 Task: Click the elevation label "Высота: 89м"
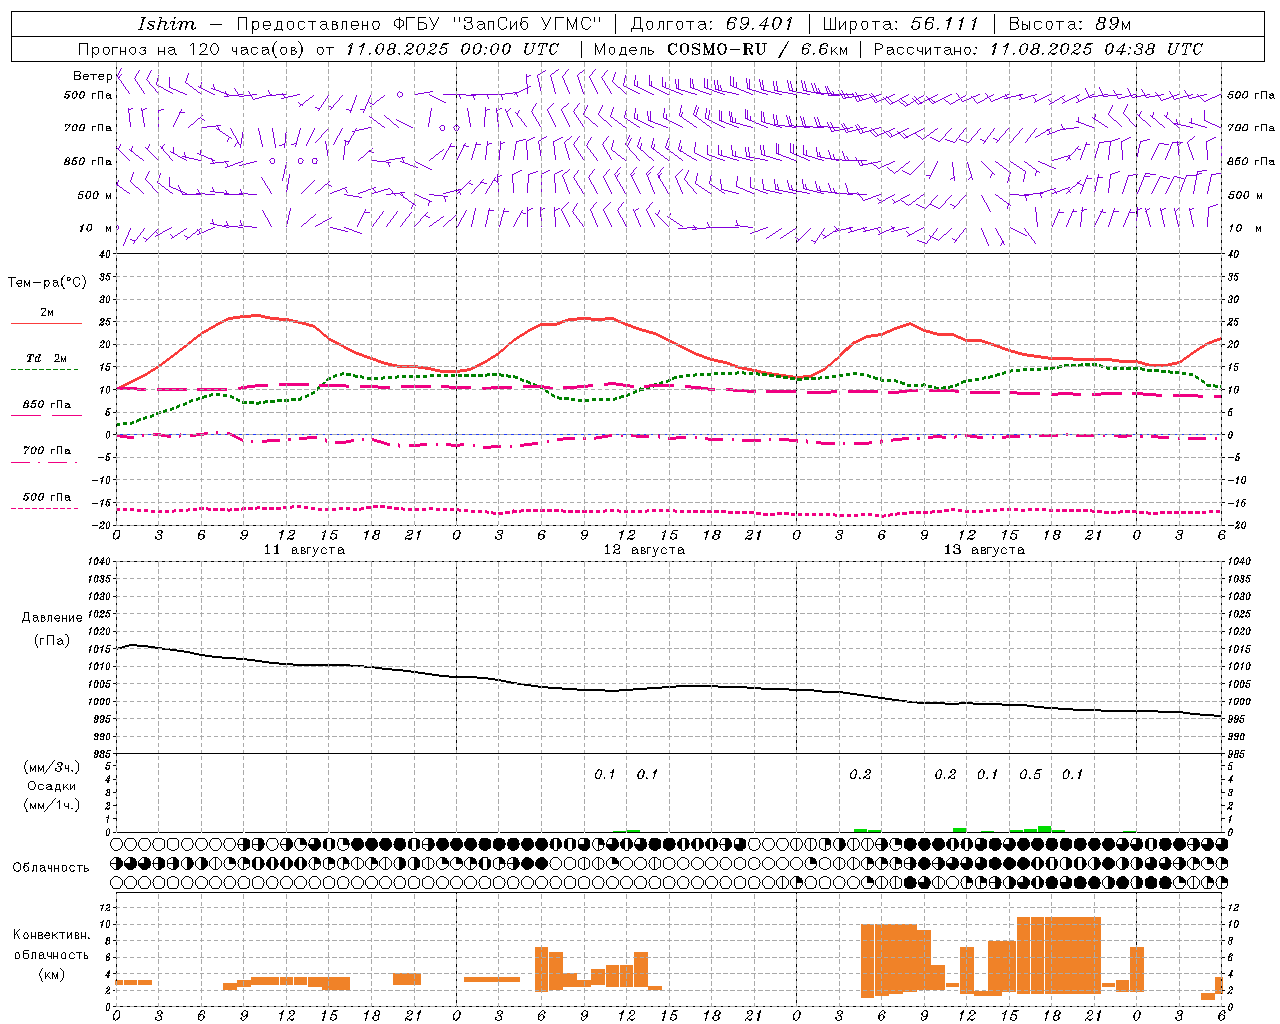1070,24
